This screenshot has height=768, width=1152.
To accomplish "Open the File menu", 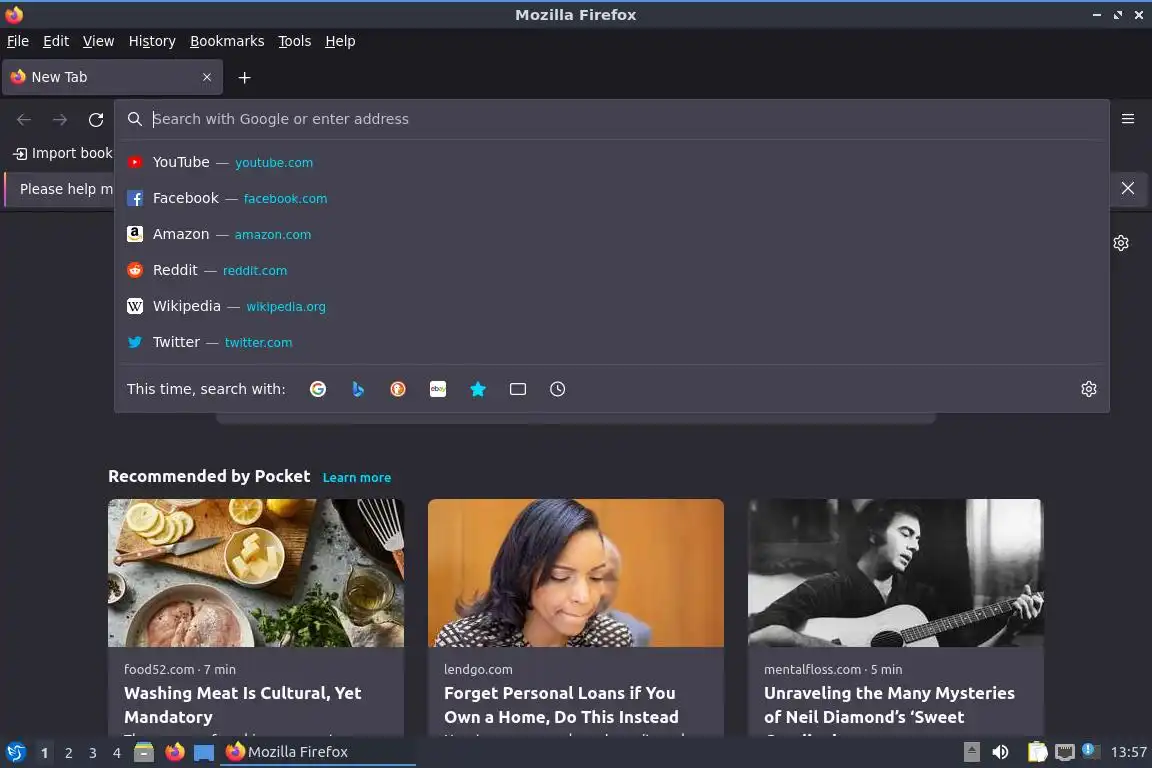I will pyautogui.click(x=18, y=41).
